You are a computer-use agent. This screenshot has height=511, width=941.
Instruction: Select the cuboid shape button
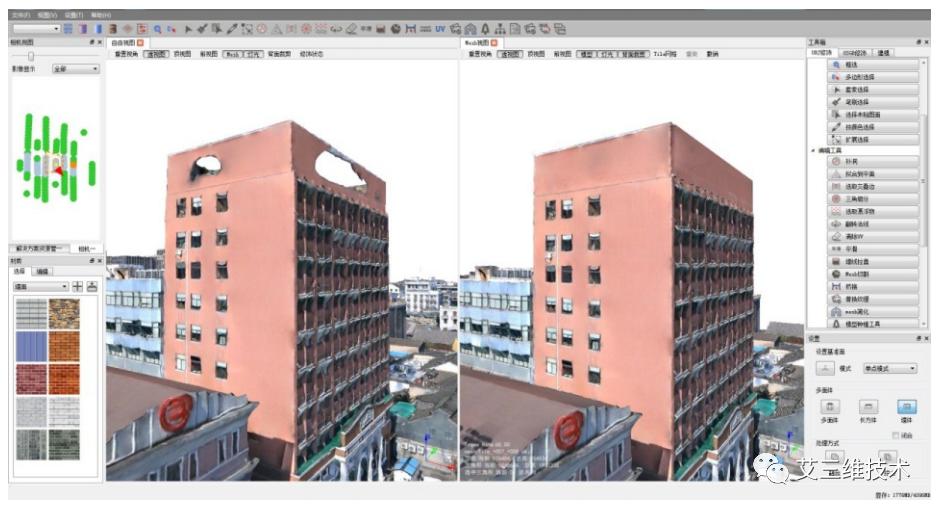(x=868, y=407)
